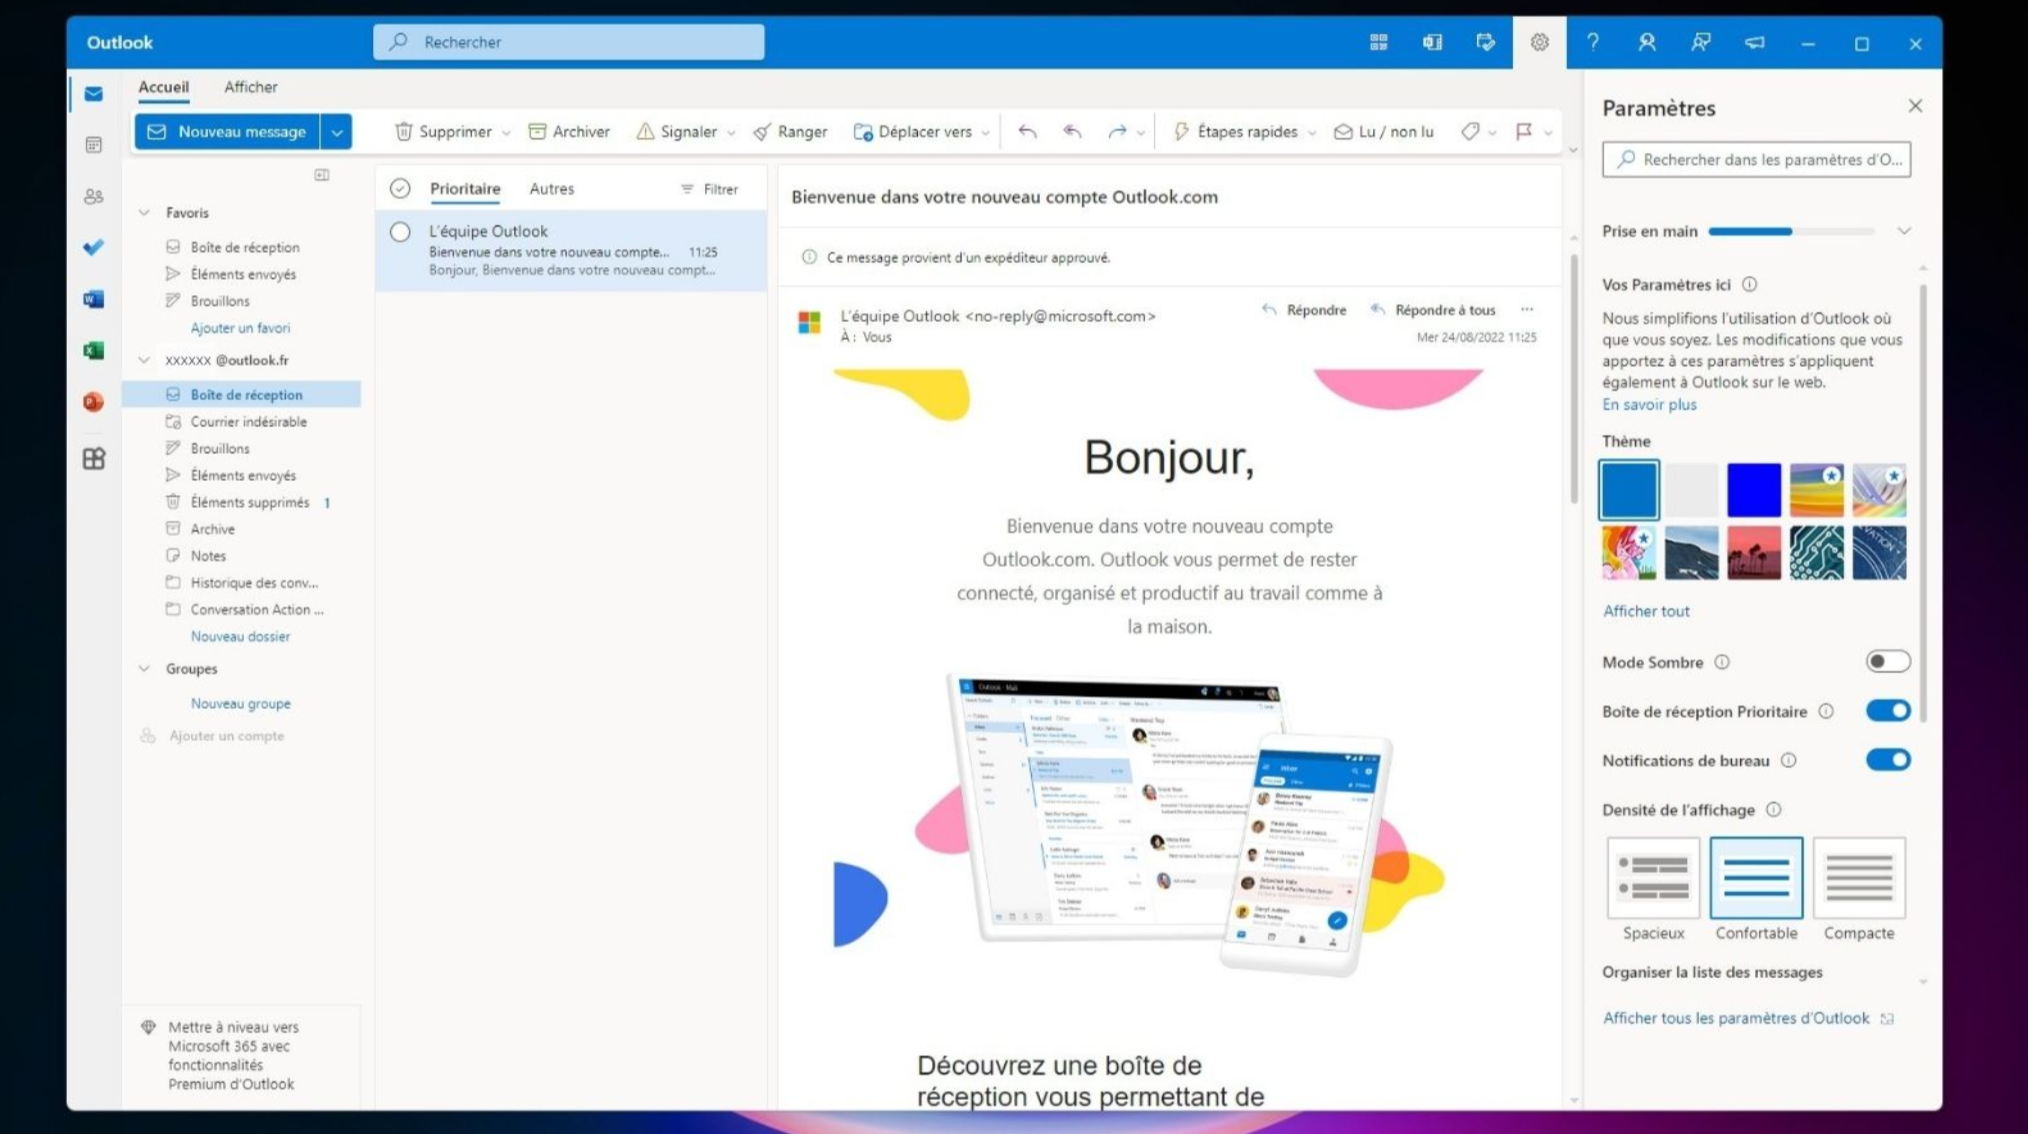This screenshot has height=1134, width=2028.
Task: Collapse the Favoris section
Action: (x=143, y=212)
